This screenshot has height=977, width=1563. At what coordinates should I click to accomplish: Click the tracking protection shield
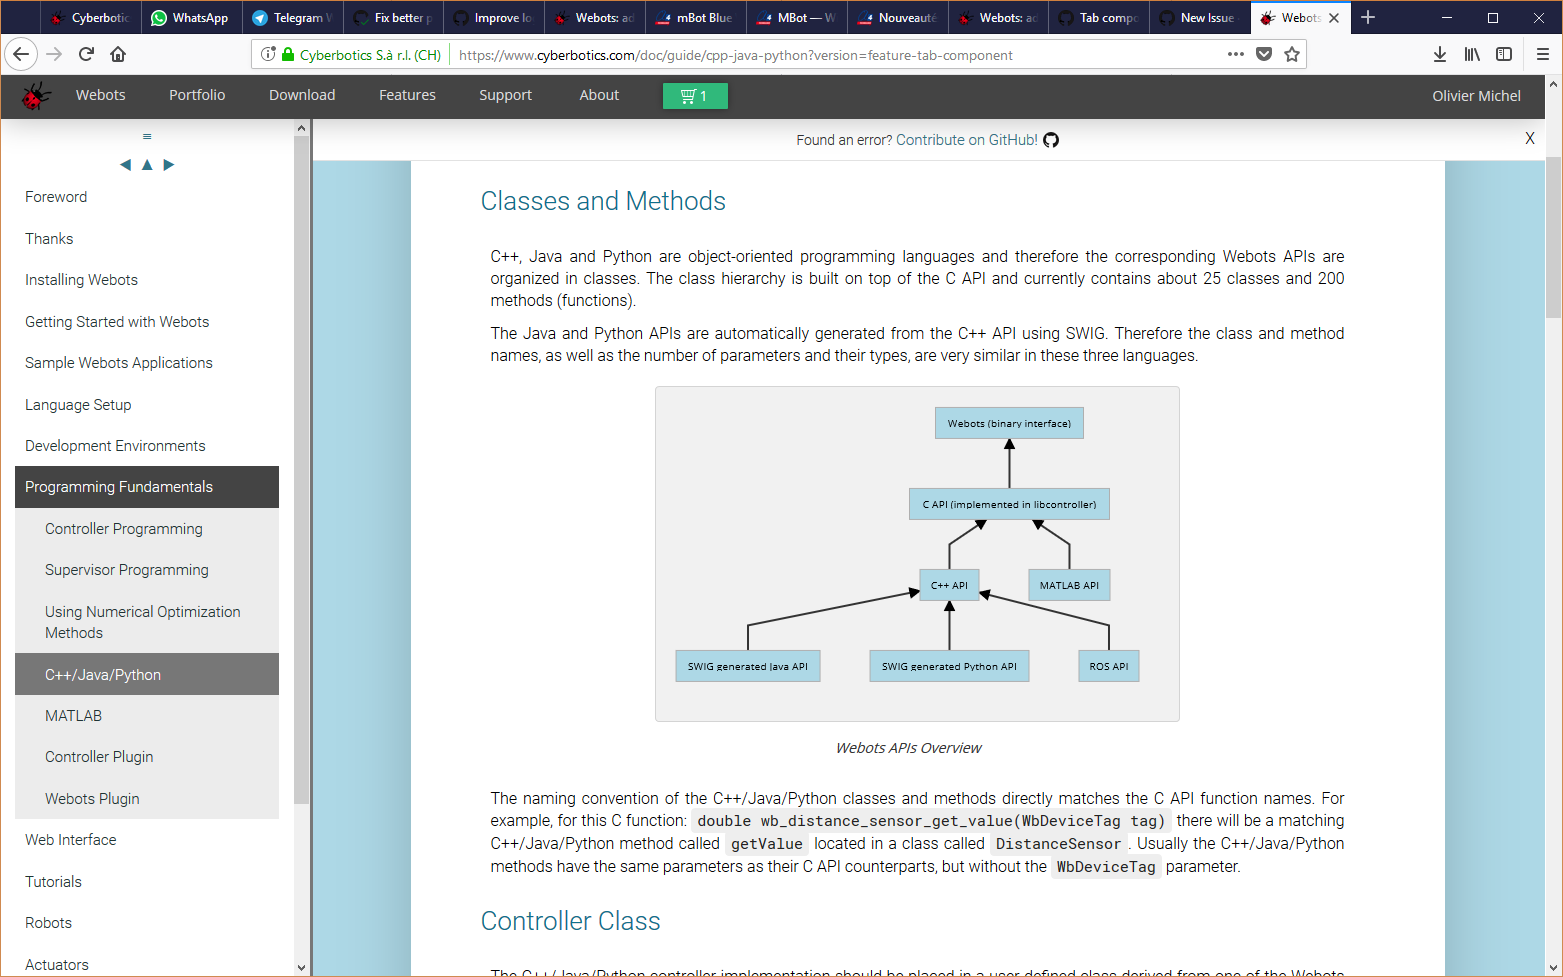coord(268,54)
